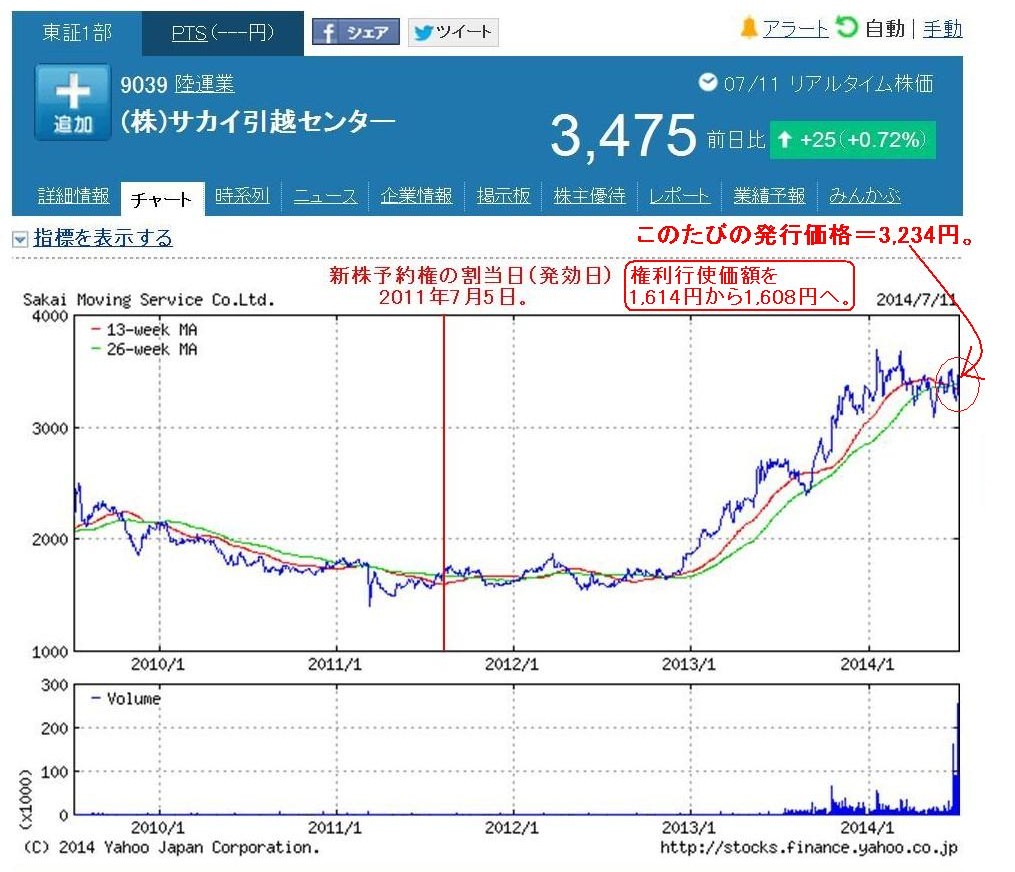Switch to 手動 refresh mode
The height and width of the screenshot is (872, 1015).
pos(942,28)
